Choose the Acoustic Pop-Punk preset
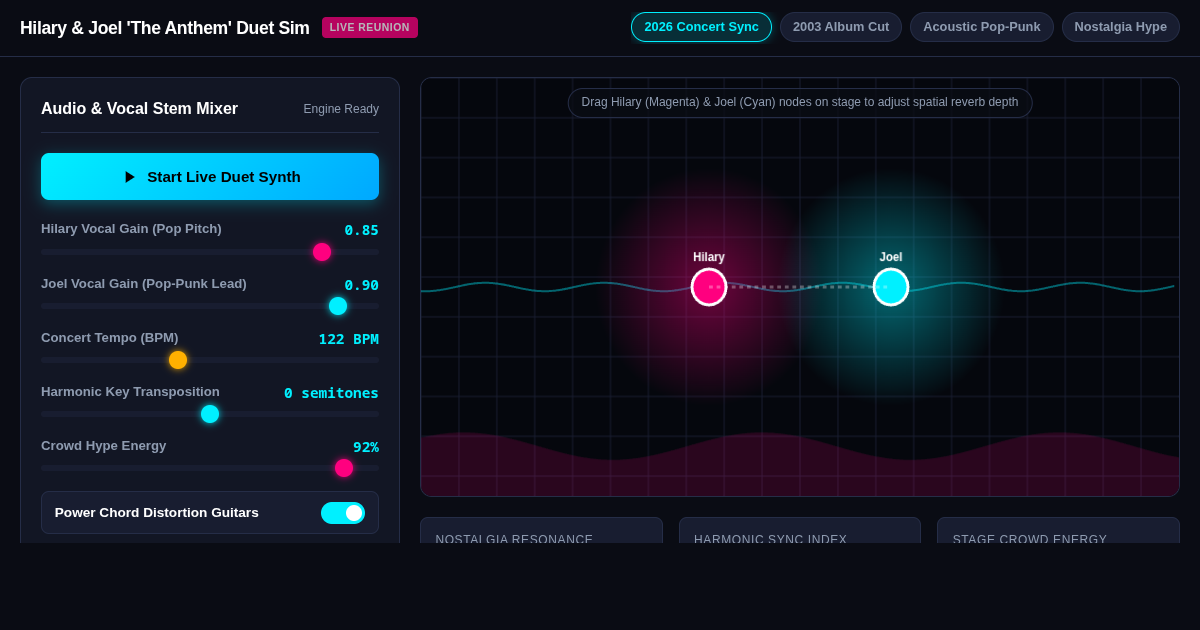This screenshot has width=1200, height=630. 982,27
